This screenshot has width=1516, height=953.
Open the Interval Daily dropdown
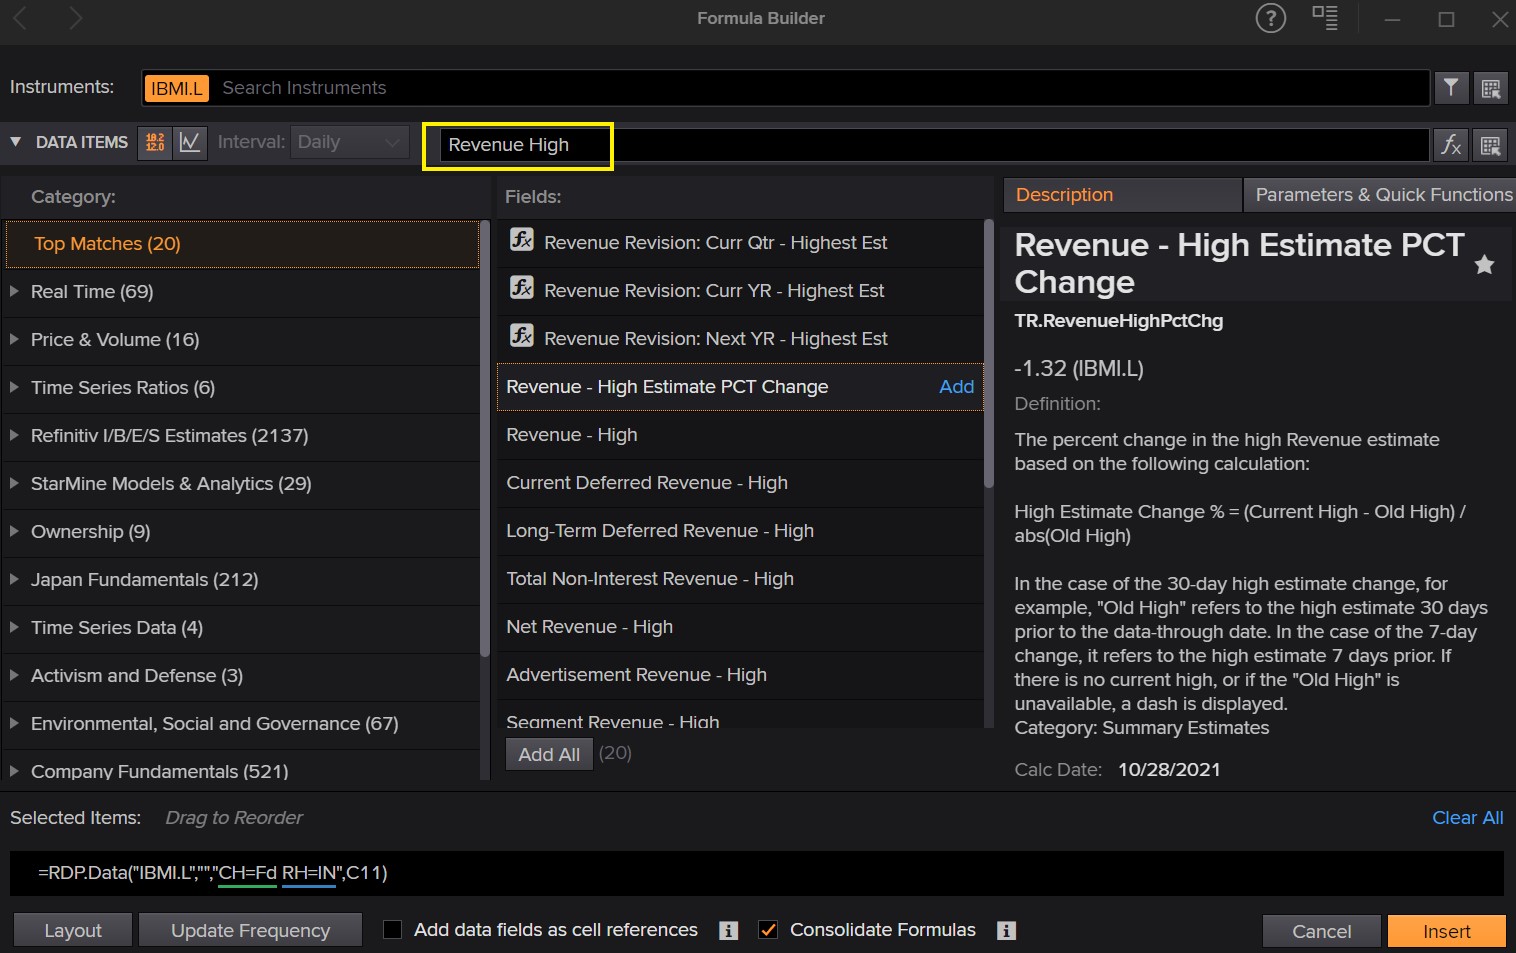coord(350,142)
